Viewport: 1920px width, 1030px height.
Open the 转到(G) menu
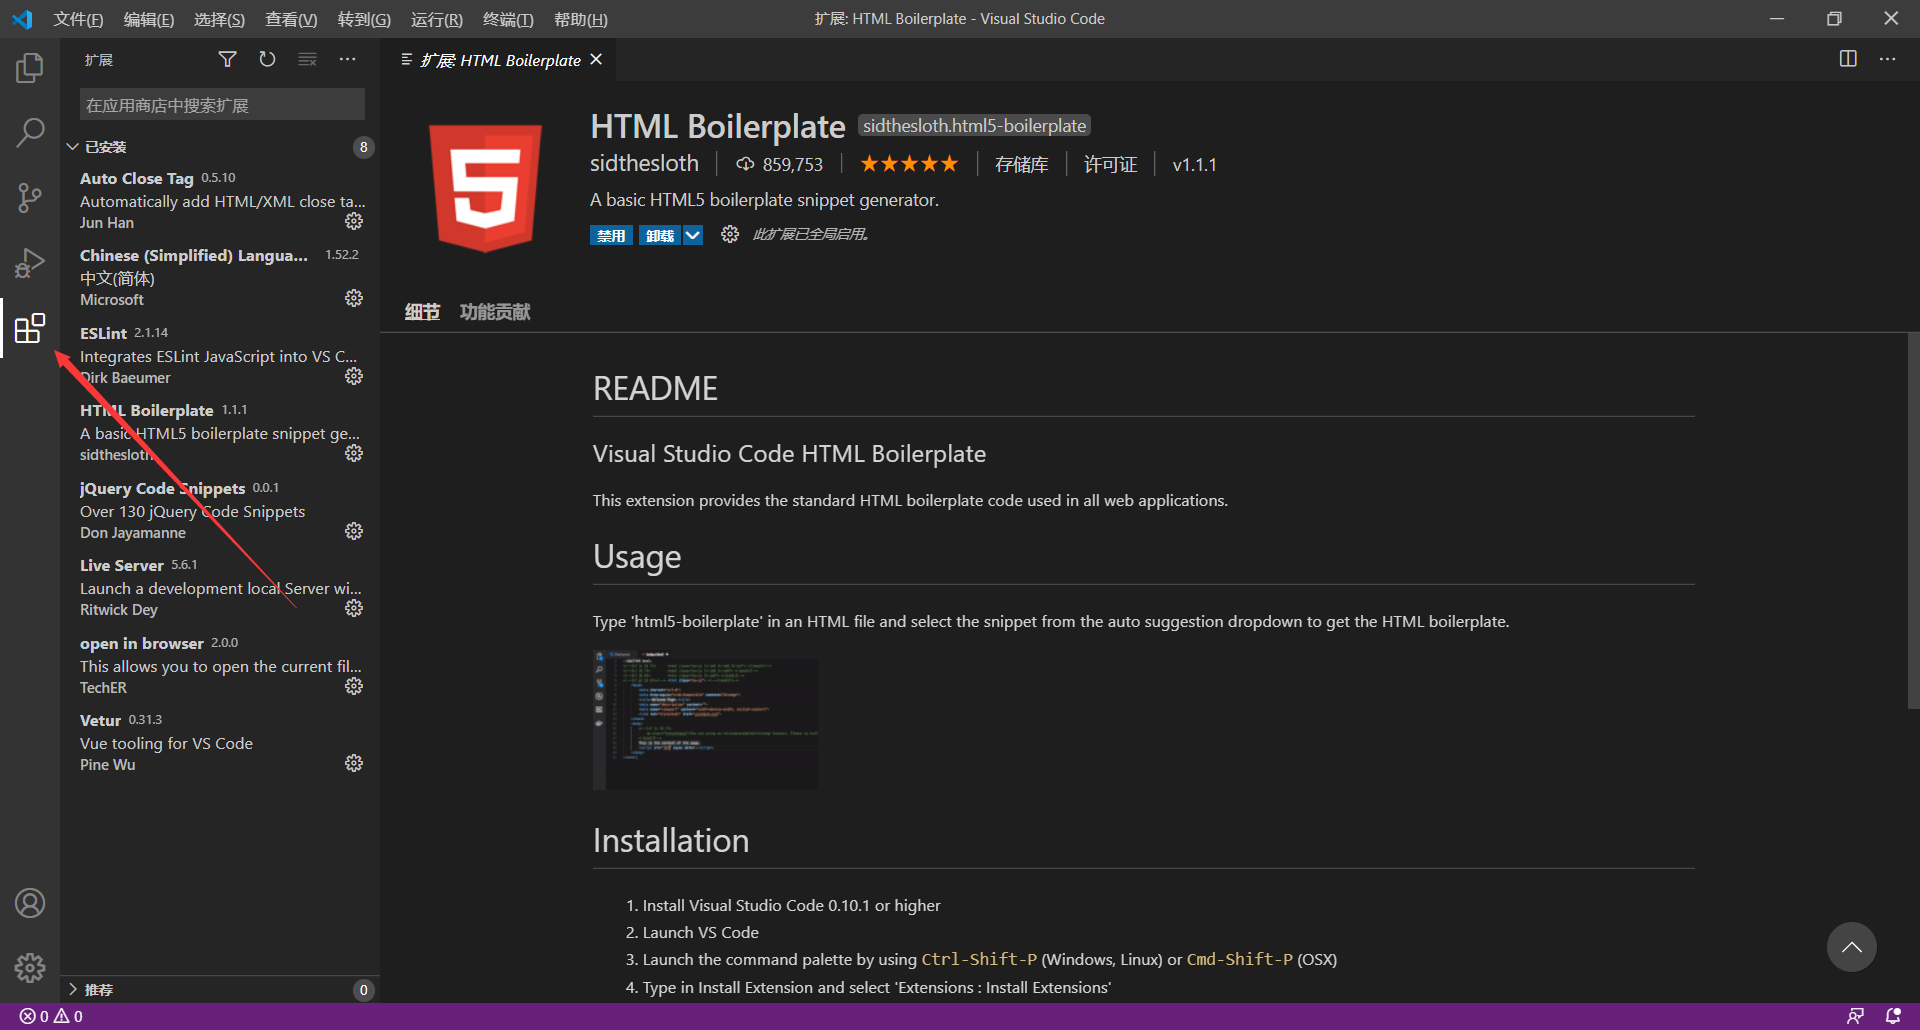click(x=364, y=19)
